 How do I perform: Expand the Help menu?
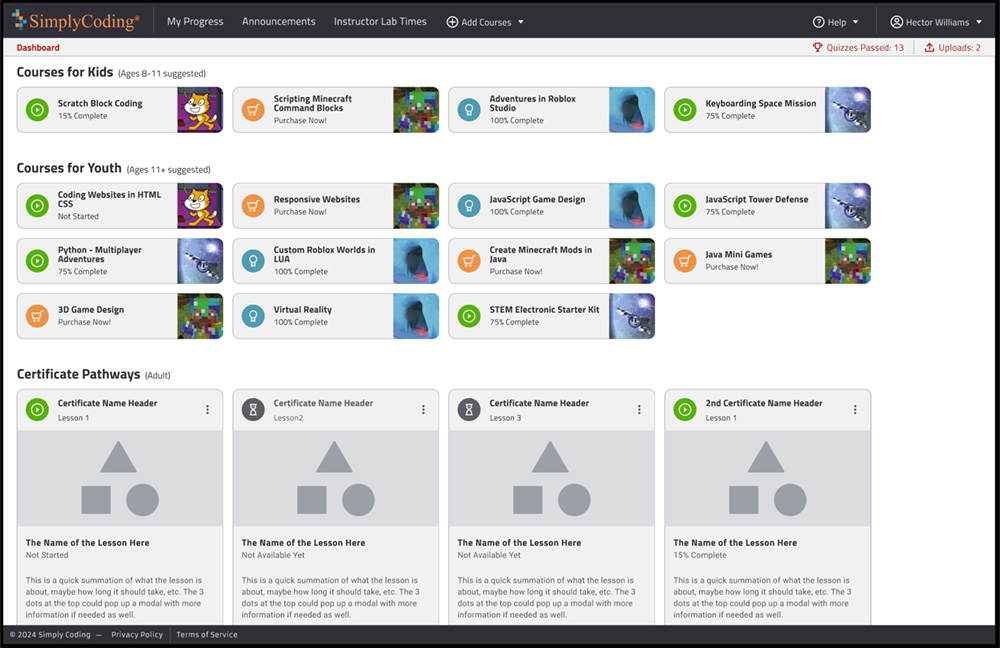tap(836, 22)
